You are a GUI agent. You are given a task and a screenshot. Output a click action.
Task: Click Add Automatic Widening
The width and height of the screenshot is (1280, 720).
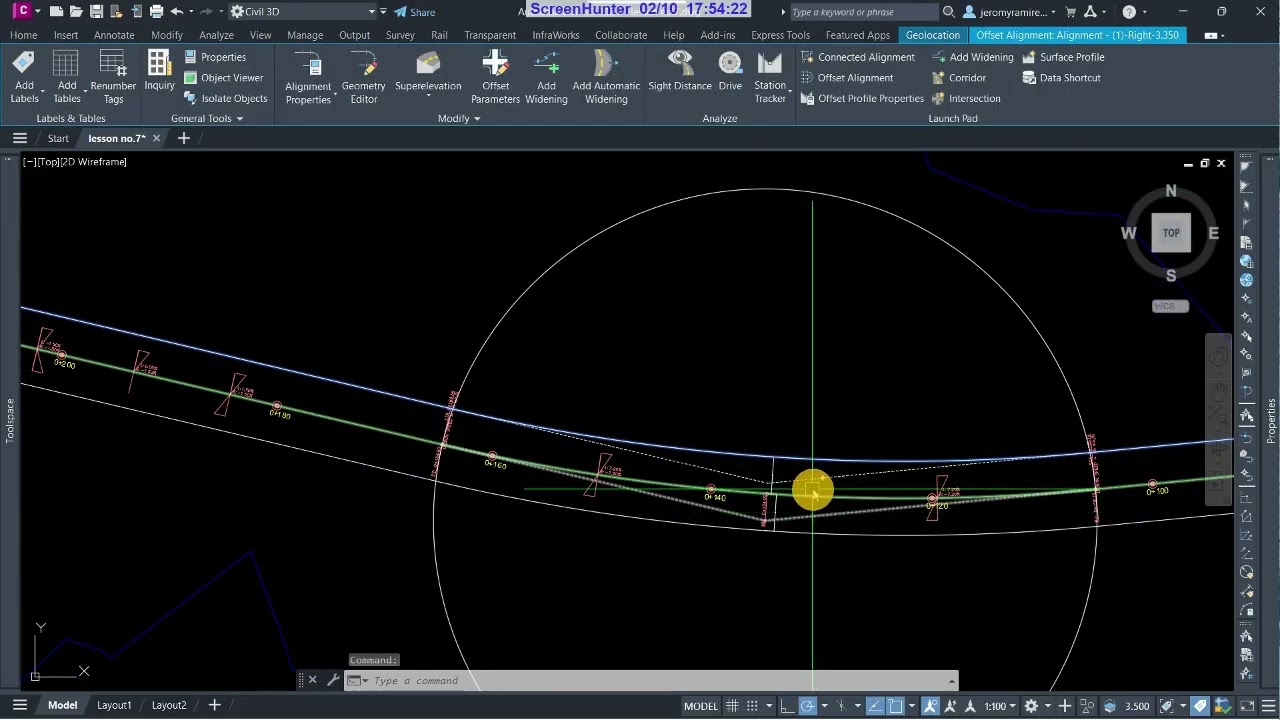click(x=606, y=77)
